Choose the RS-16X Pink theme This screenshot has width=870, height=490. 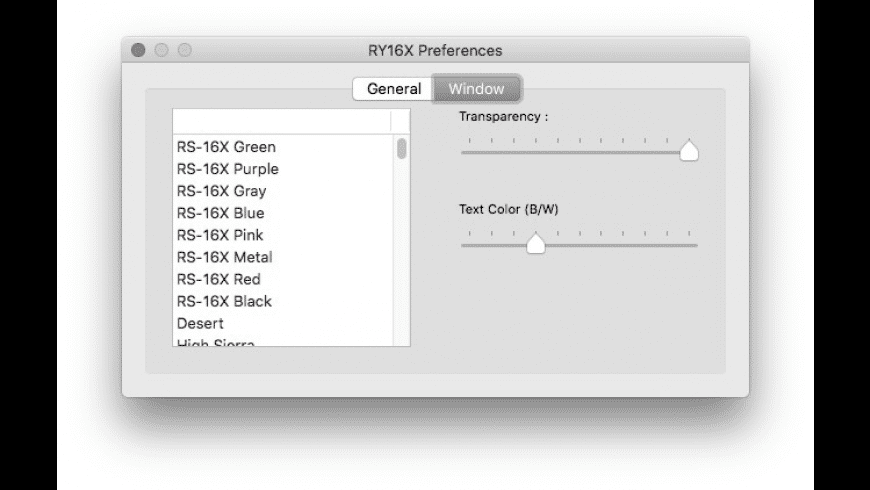[220, 235]
